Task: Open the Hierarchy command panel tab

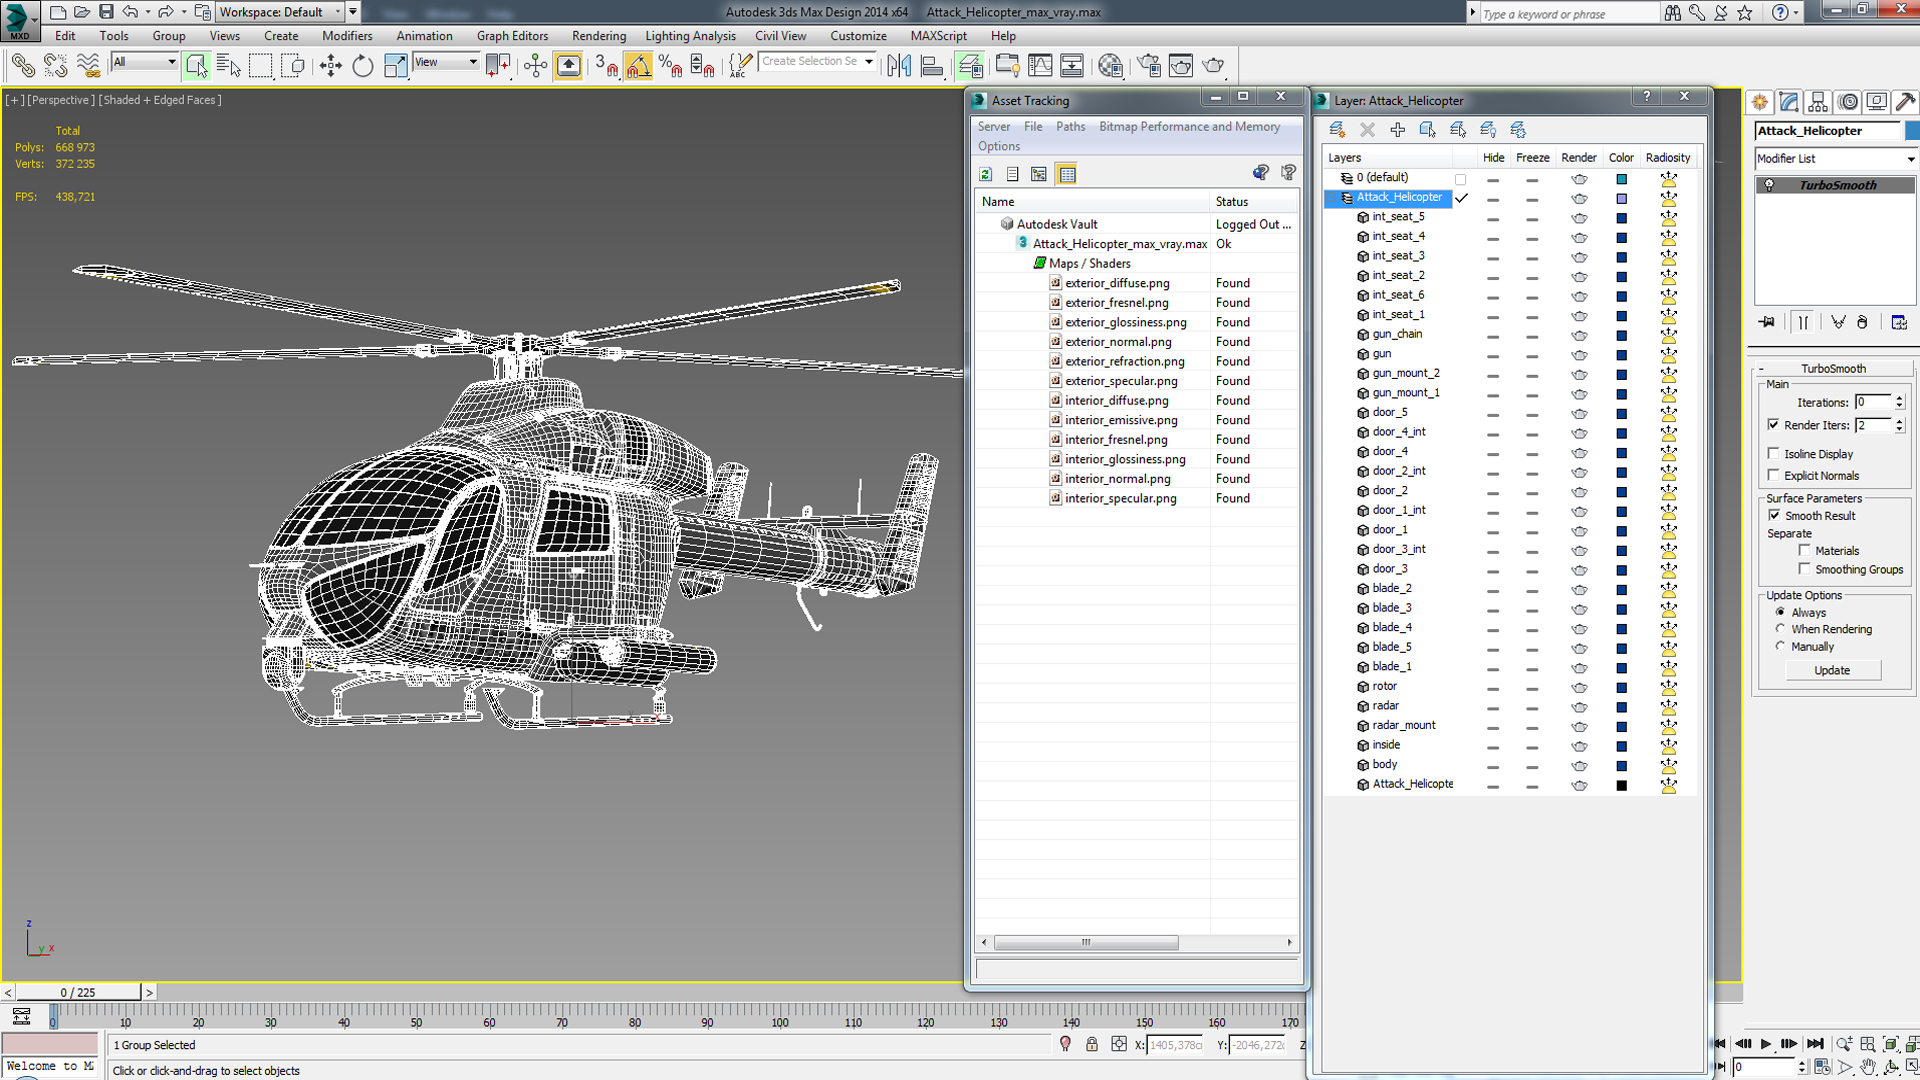Action: point(1818,102)
